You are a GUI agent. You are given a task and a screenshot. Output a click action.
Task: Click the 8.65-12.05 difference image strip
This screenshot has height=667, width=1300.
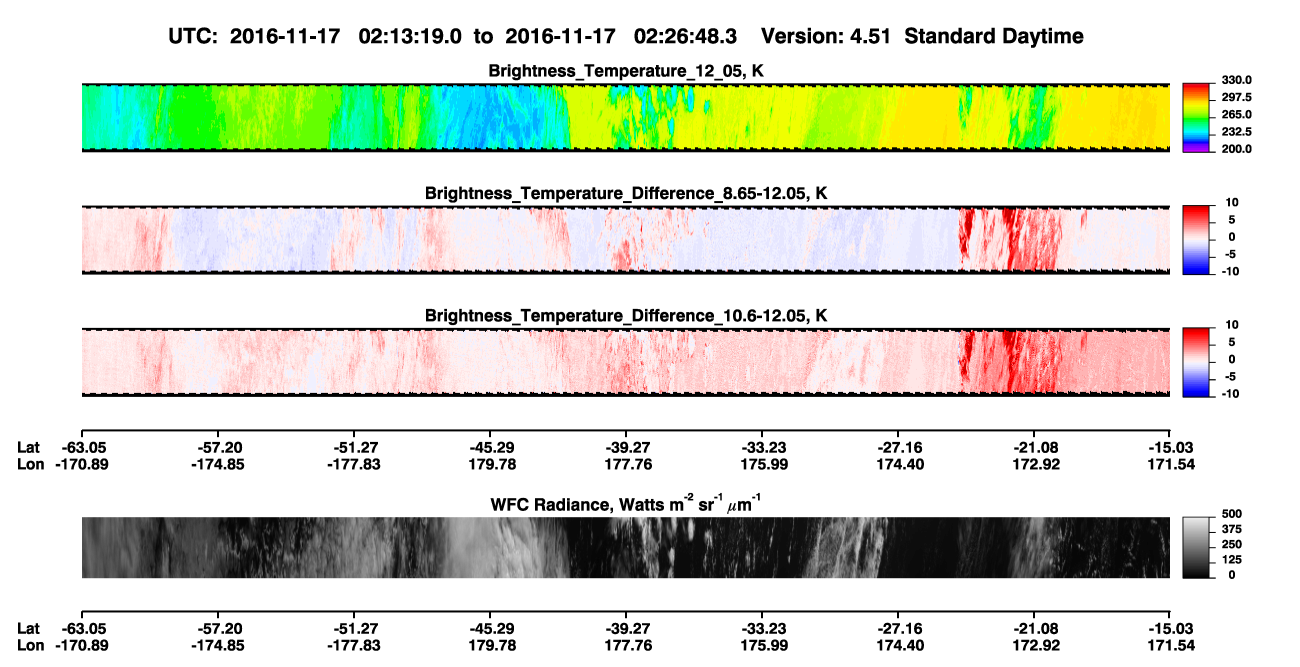[626, 239]
